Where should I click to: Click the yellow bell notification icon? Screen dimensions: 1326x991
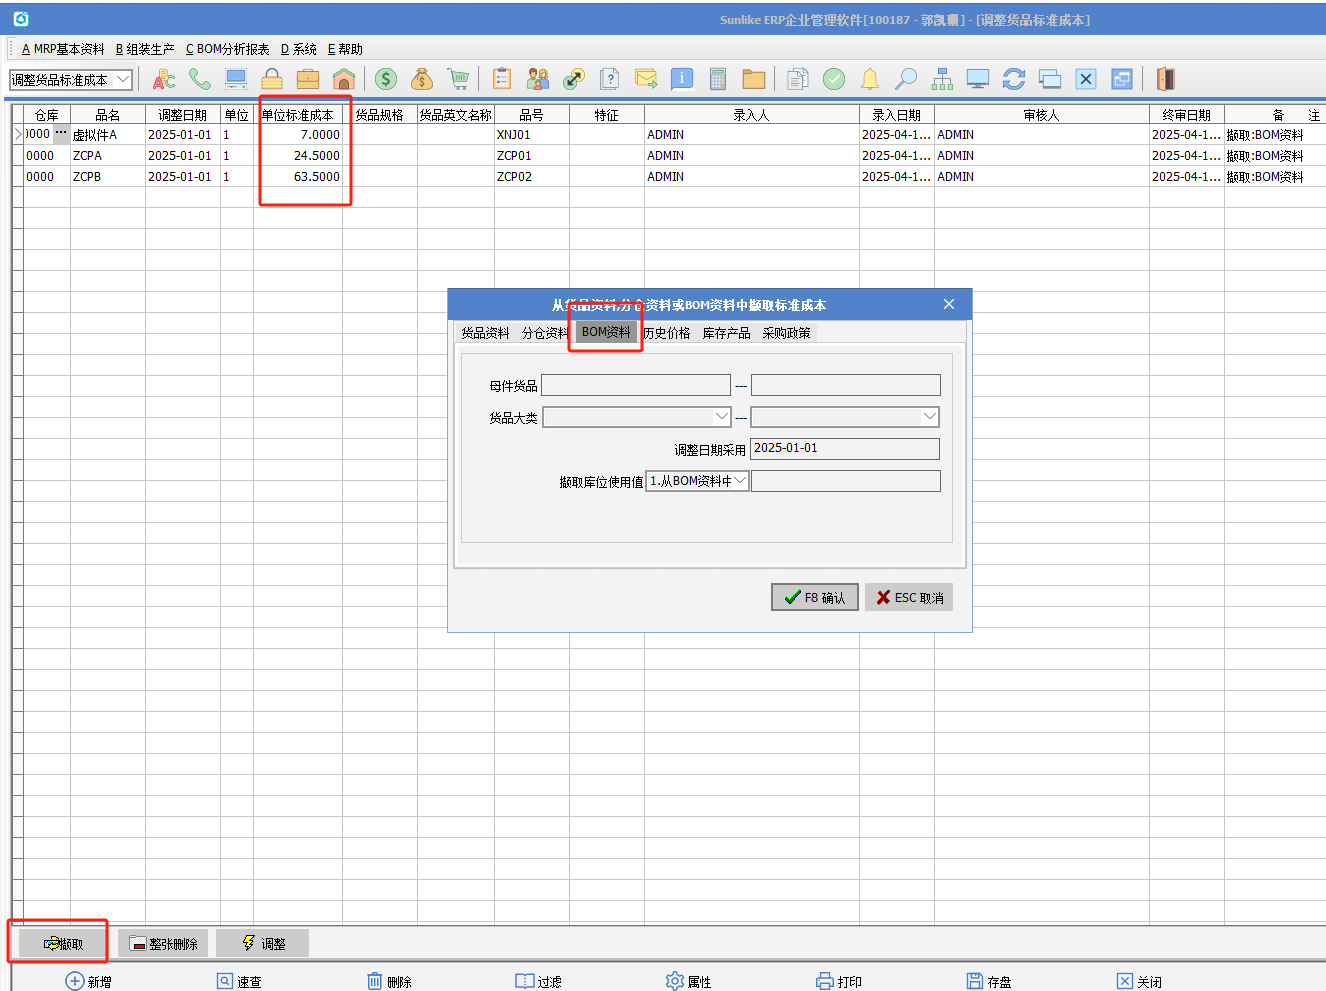pos(870,79)
